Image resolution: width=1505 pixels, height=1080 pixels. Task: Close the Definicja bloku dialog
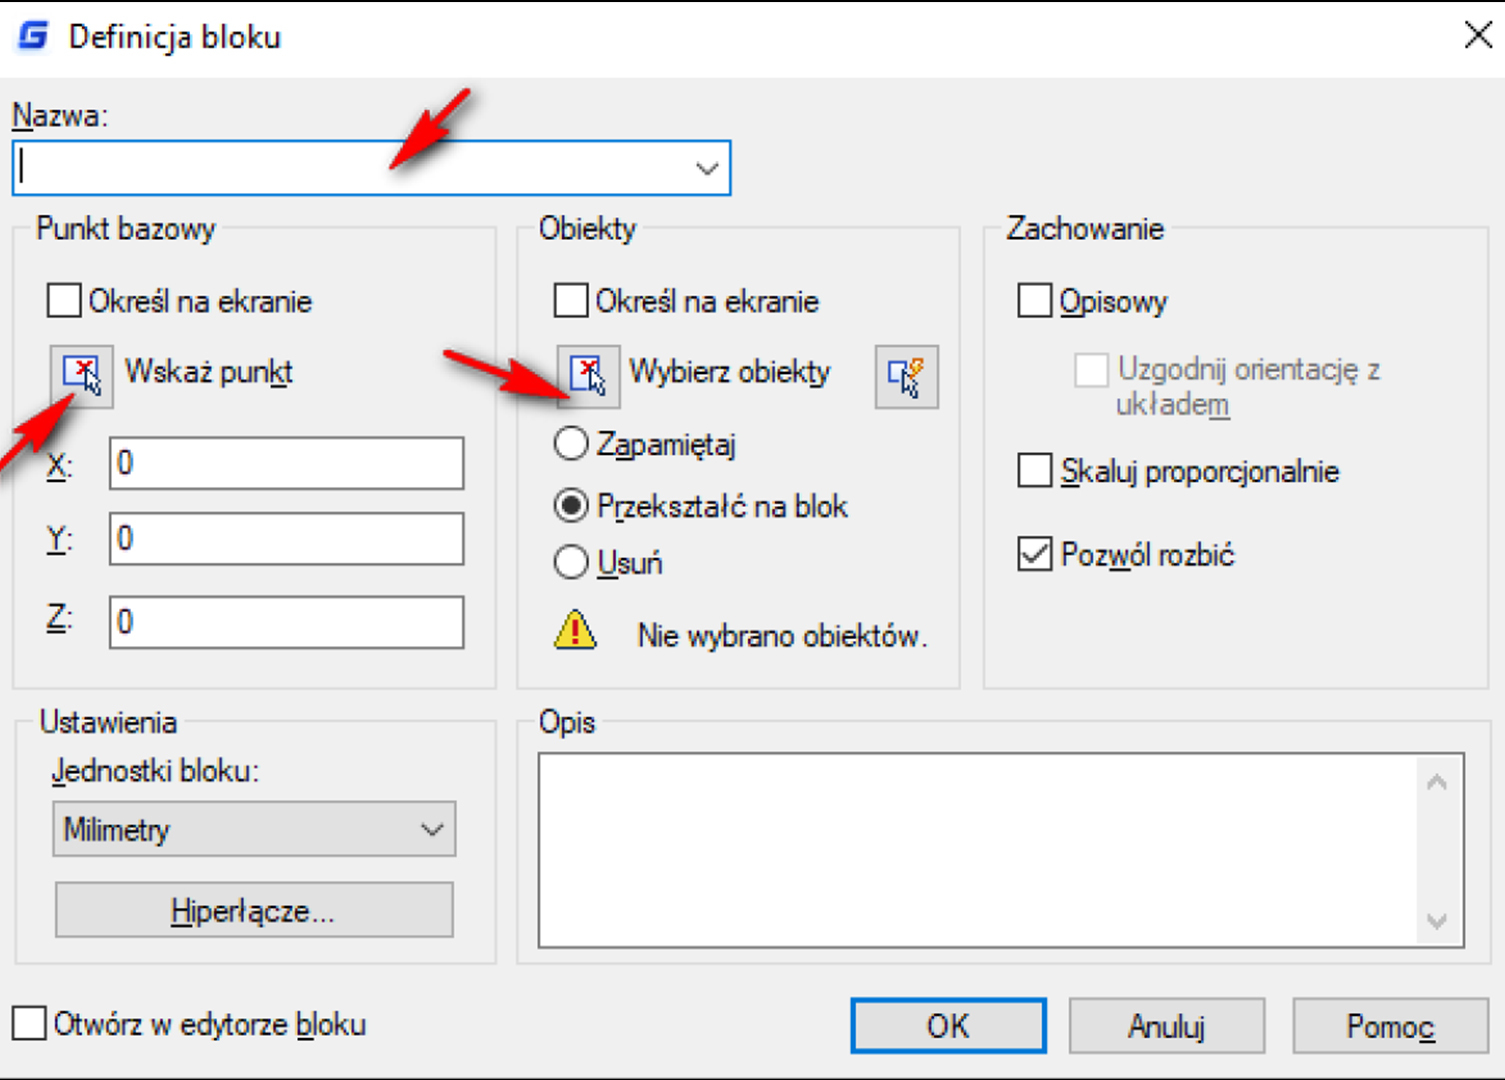(x=1478, y=35)
